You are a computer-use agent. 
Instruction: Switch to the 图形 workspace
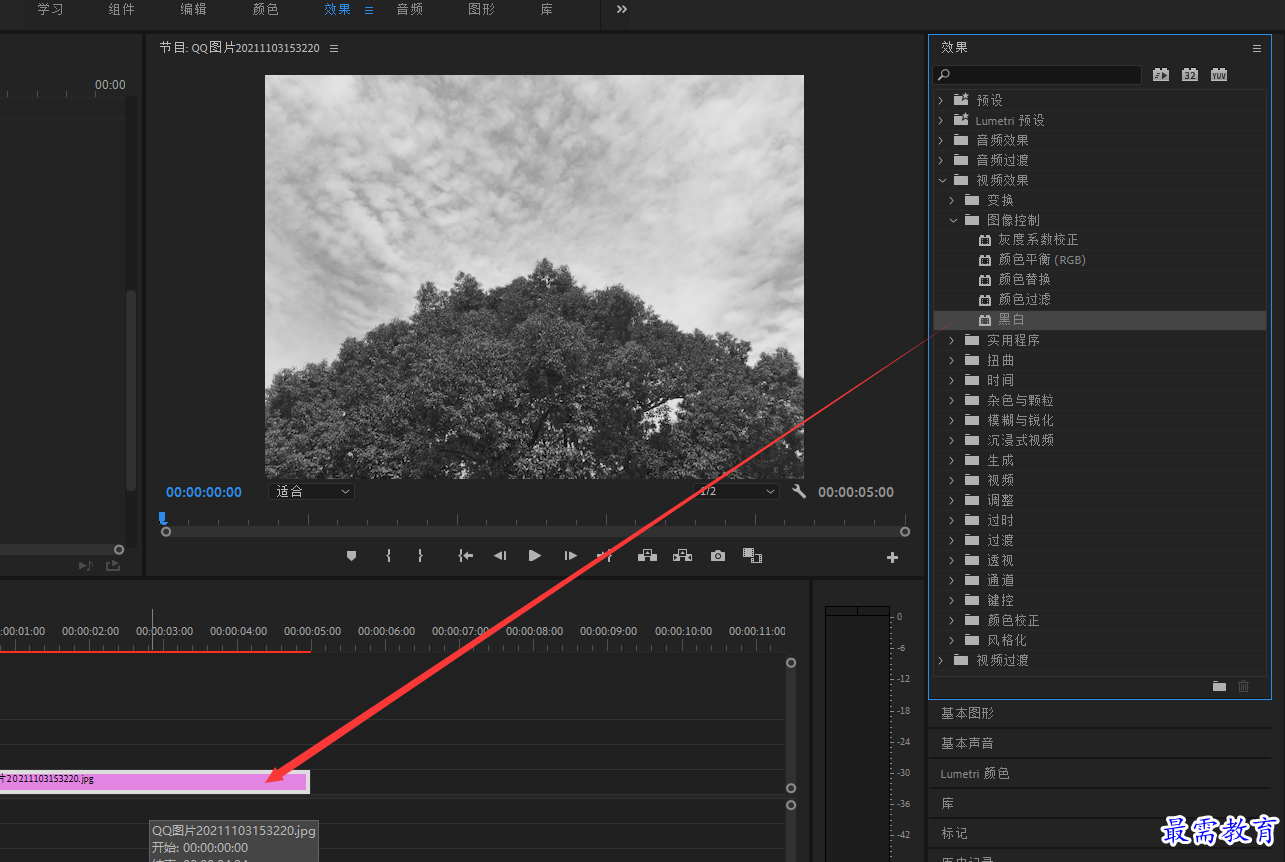(482, 10)
